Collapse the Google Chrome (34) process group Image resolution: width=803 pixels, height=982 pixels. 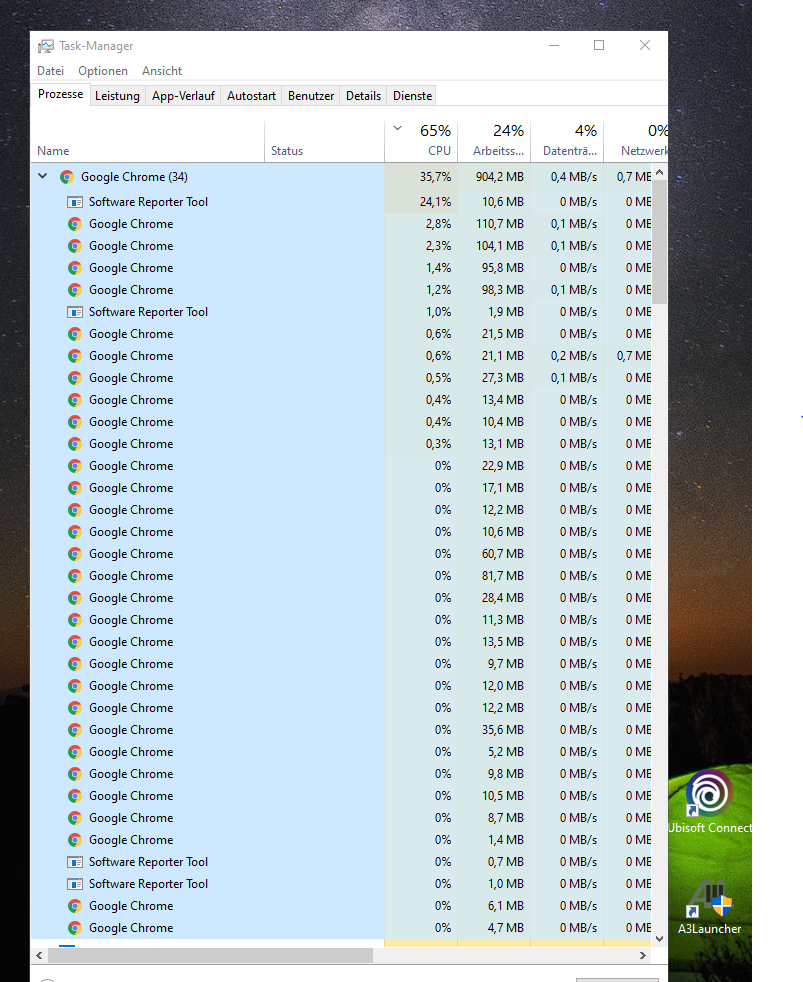point(43,176)
